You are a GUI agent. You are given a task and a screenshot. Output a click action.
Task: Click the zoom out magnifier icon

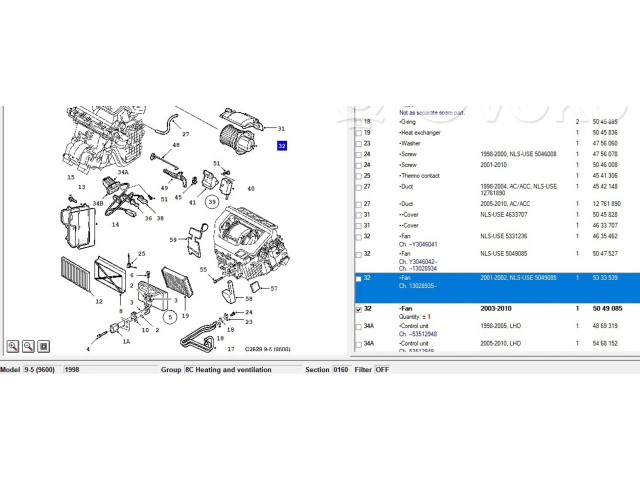click(28, 345)
